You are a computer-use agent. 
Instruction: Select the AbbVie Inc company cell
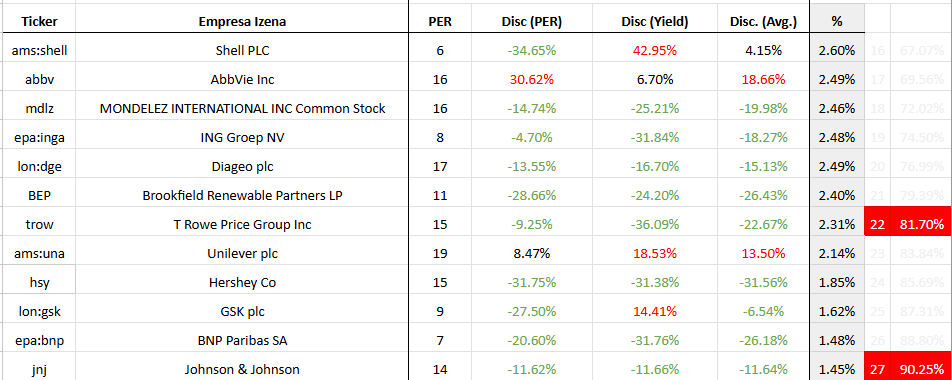coord(242,80)
